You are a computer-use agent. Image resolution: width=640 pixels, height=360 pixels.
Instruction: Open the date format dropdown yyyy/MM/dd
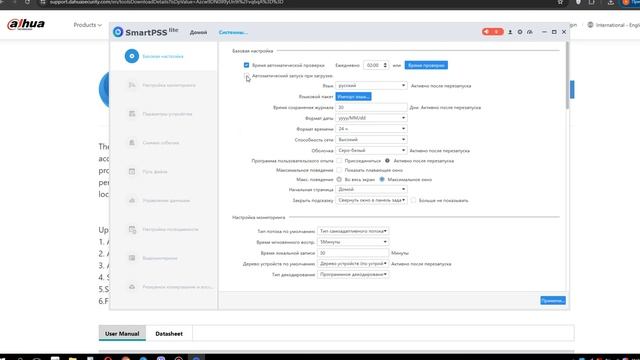(x=371, y=118)
